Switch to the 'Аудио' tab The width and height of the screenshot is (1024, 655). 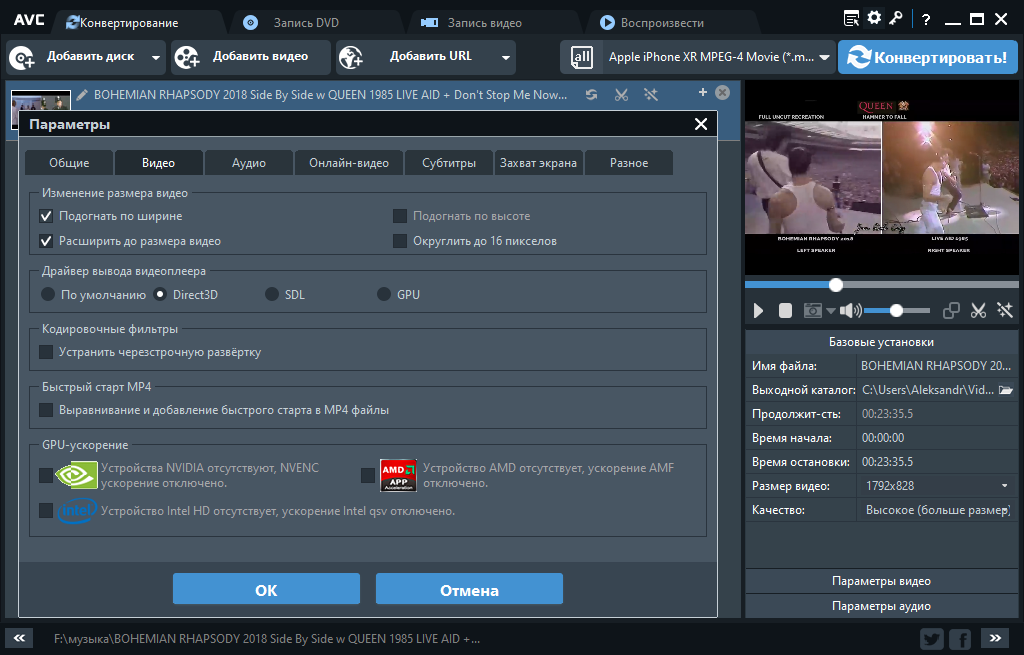click(249, 163)
